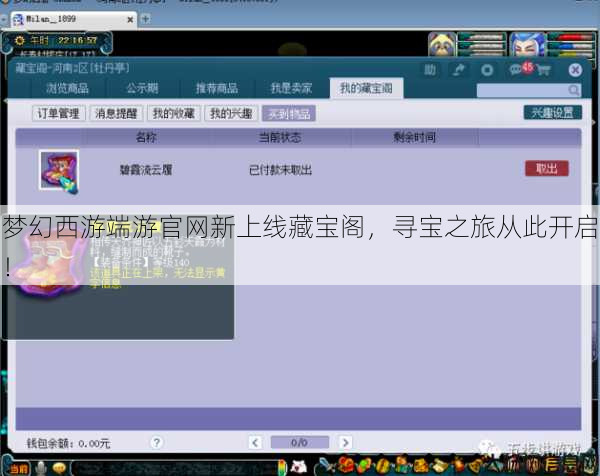Open 我的收藏 section
The image size is (600, 476).
tap(174, 113)
